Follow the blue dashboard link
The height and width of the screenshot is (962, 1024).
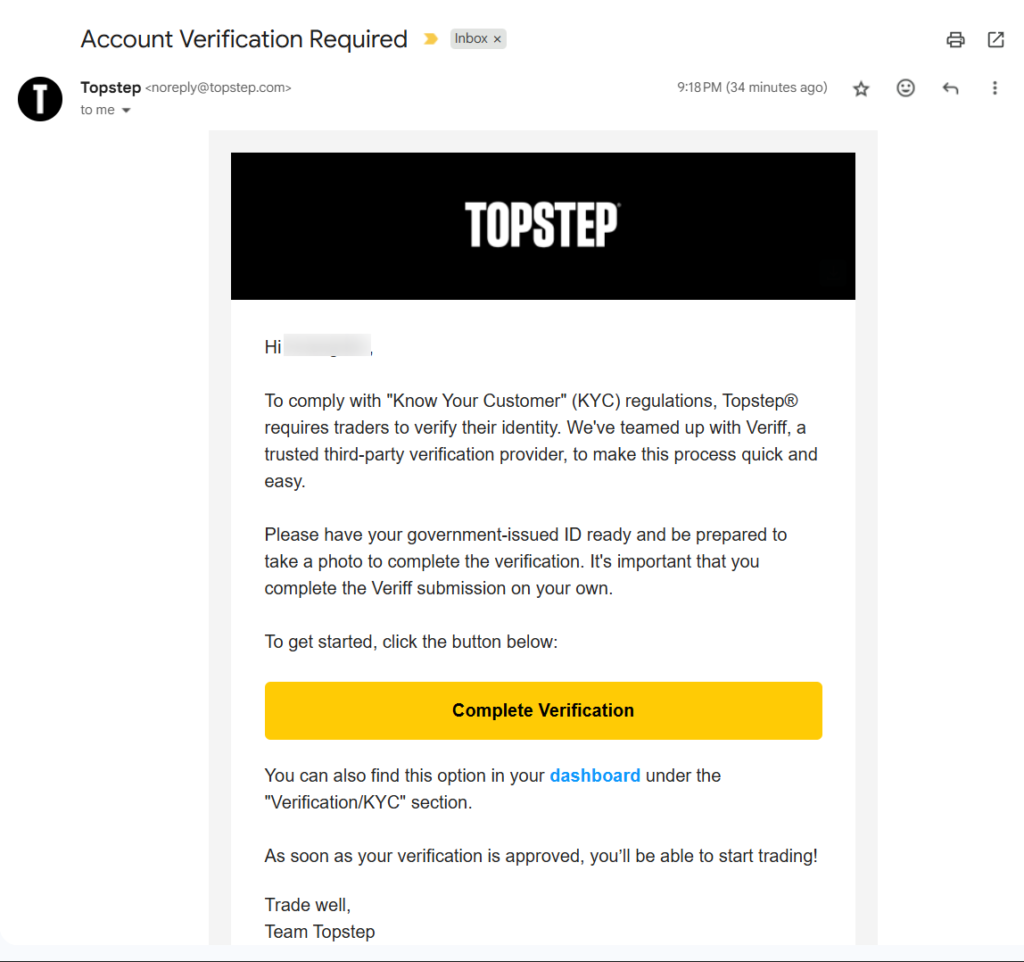[595, 775]
